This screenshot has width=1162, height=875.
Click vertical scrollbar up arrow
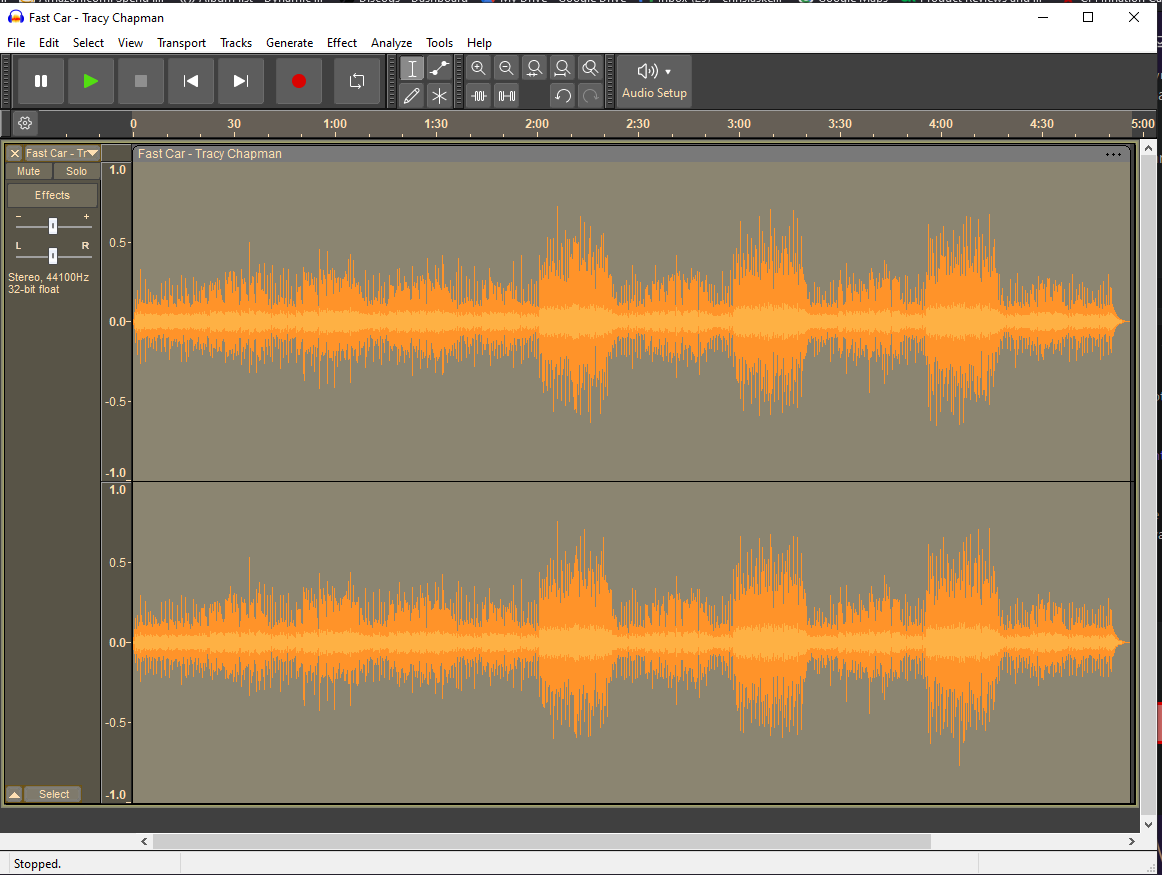coord(1149,148)
